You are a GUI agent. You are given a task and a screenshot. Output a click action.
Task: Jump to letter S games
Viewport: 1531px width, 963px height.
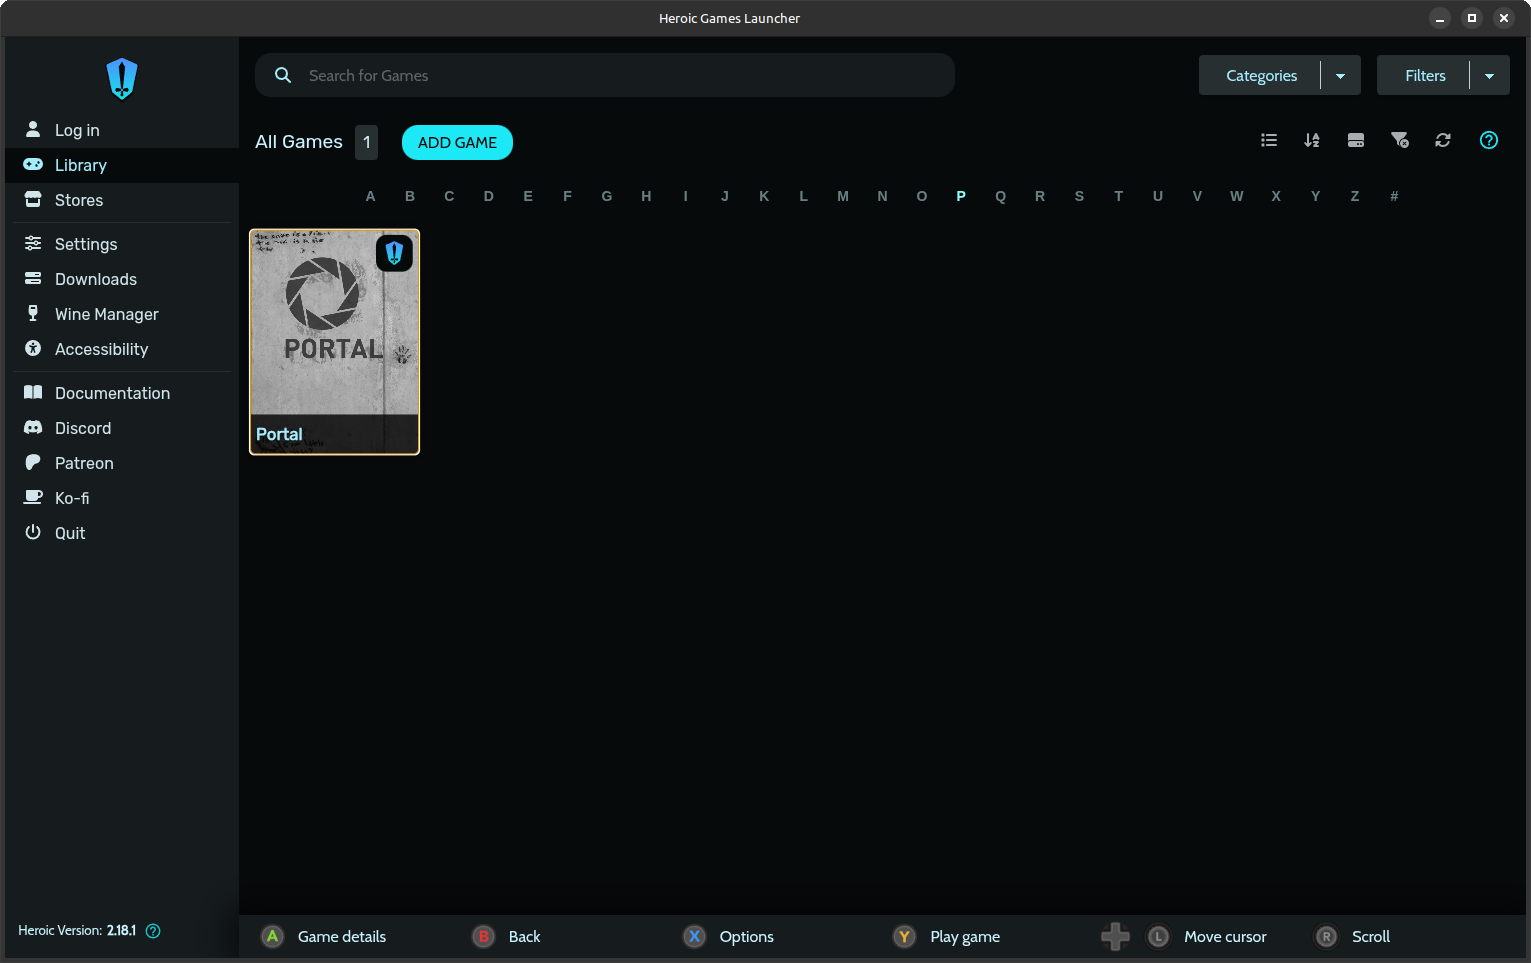1079,196
